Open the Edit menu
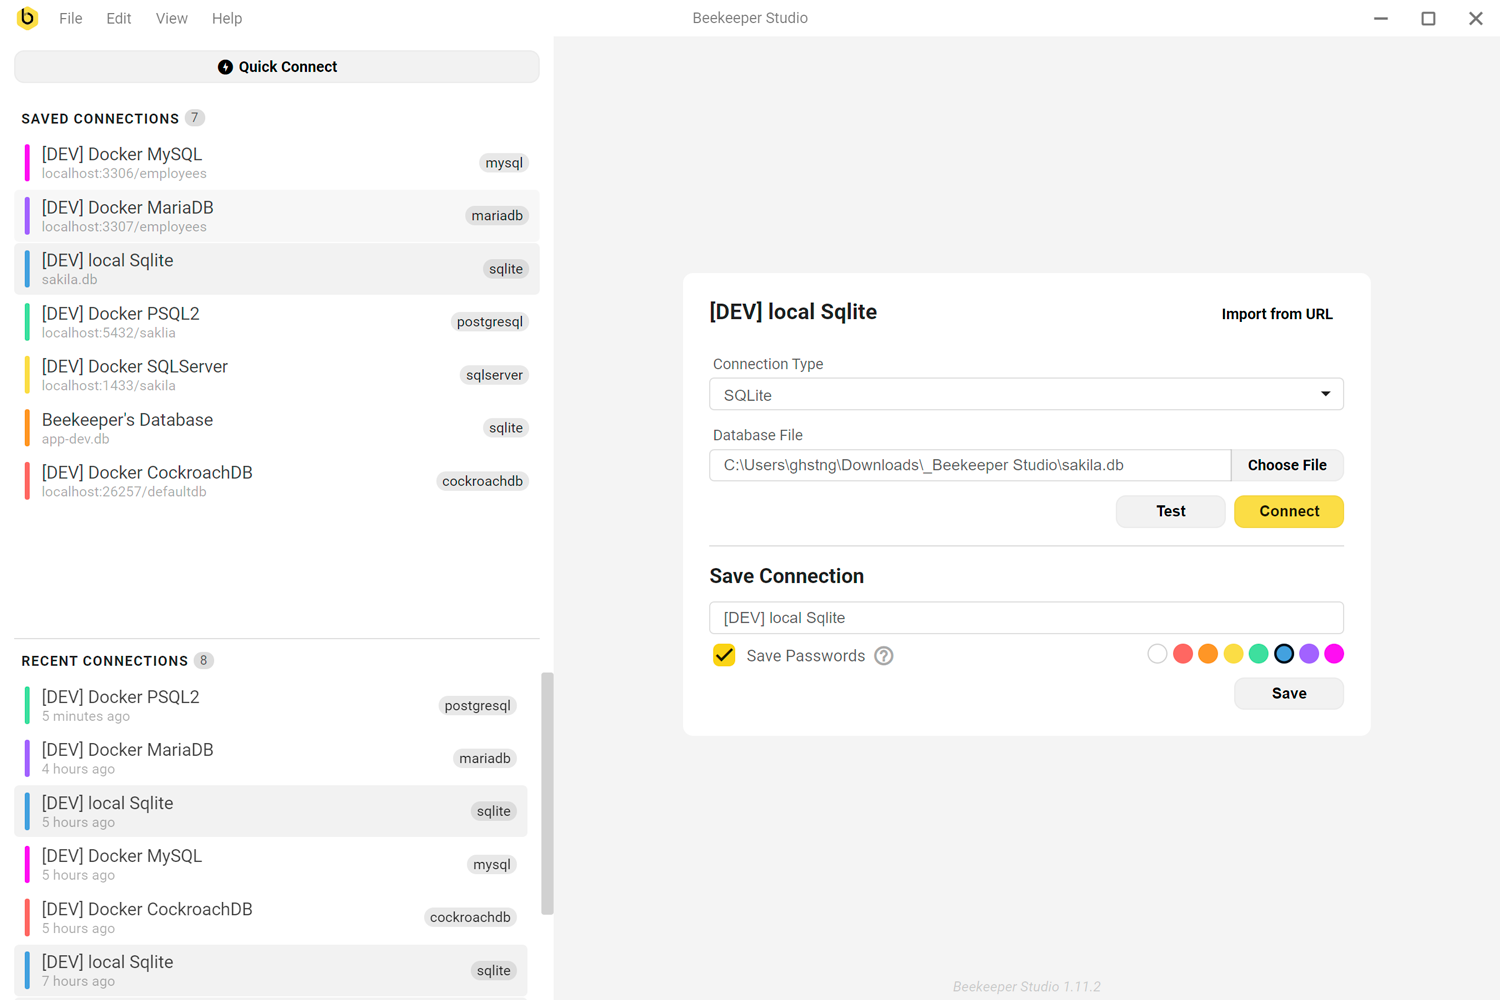This screenshot has width=1500, height=1000. tap(119, 18)
